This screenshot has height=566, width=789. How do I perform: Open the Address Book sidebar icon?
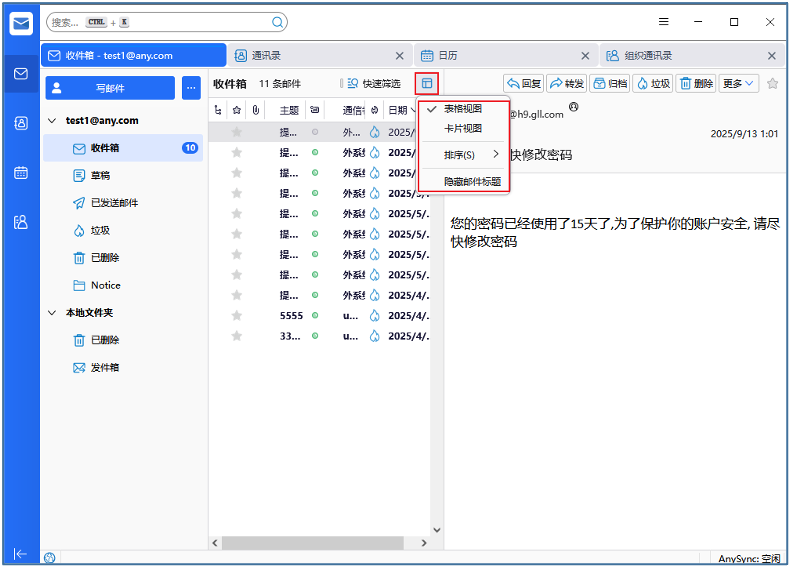tap(20, 123)
